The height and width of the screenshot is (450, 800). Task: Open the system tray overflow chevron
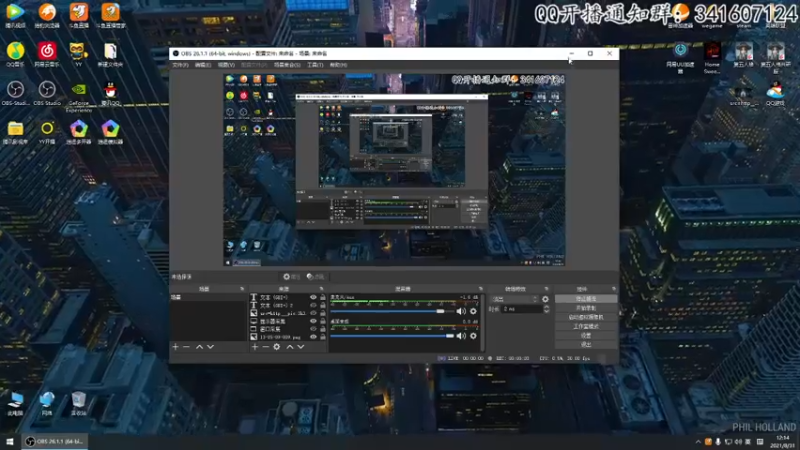[x=698, y=442]
